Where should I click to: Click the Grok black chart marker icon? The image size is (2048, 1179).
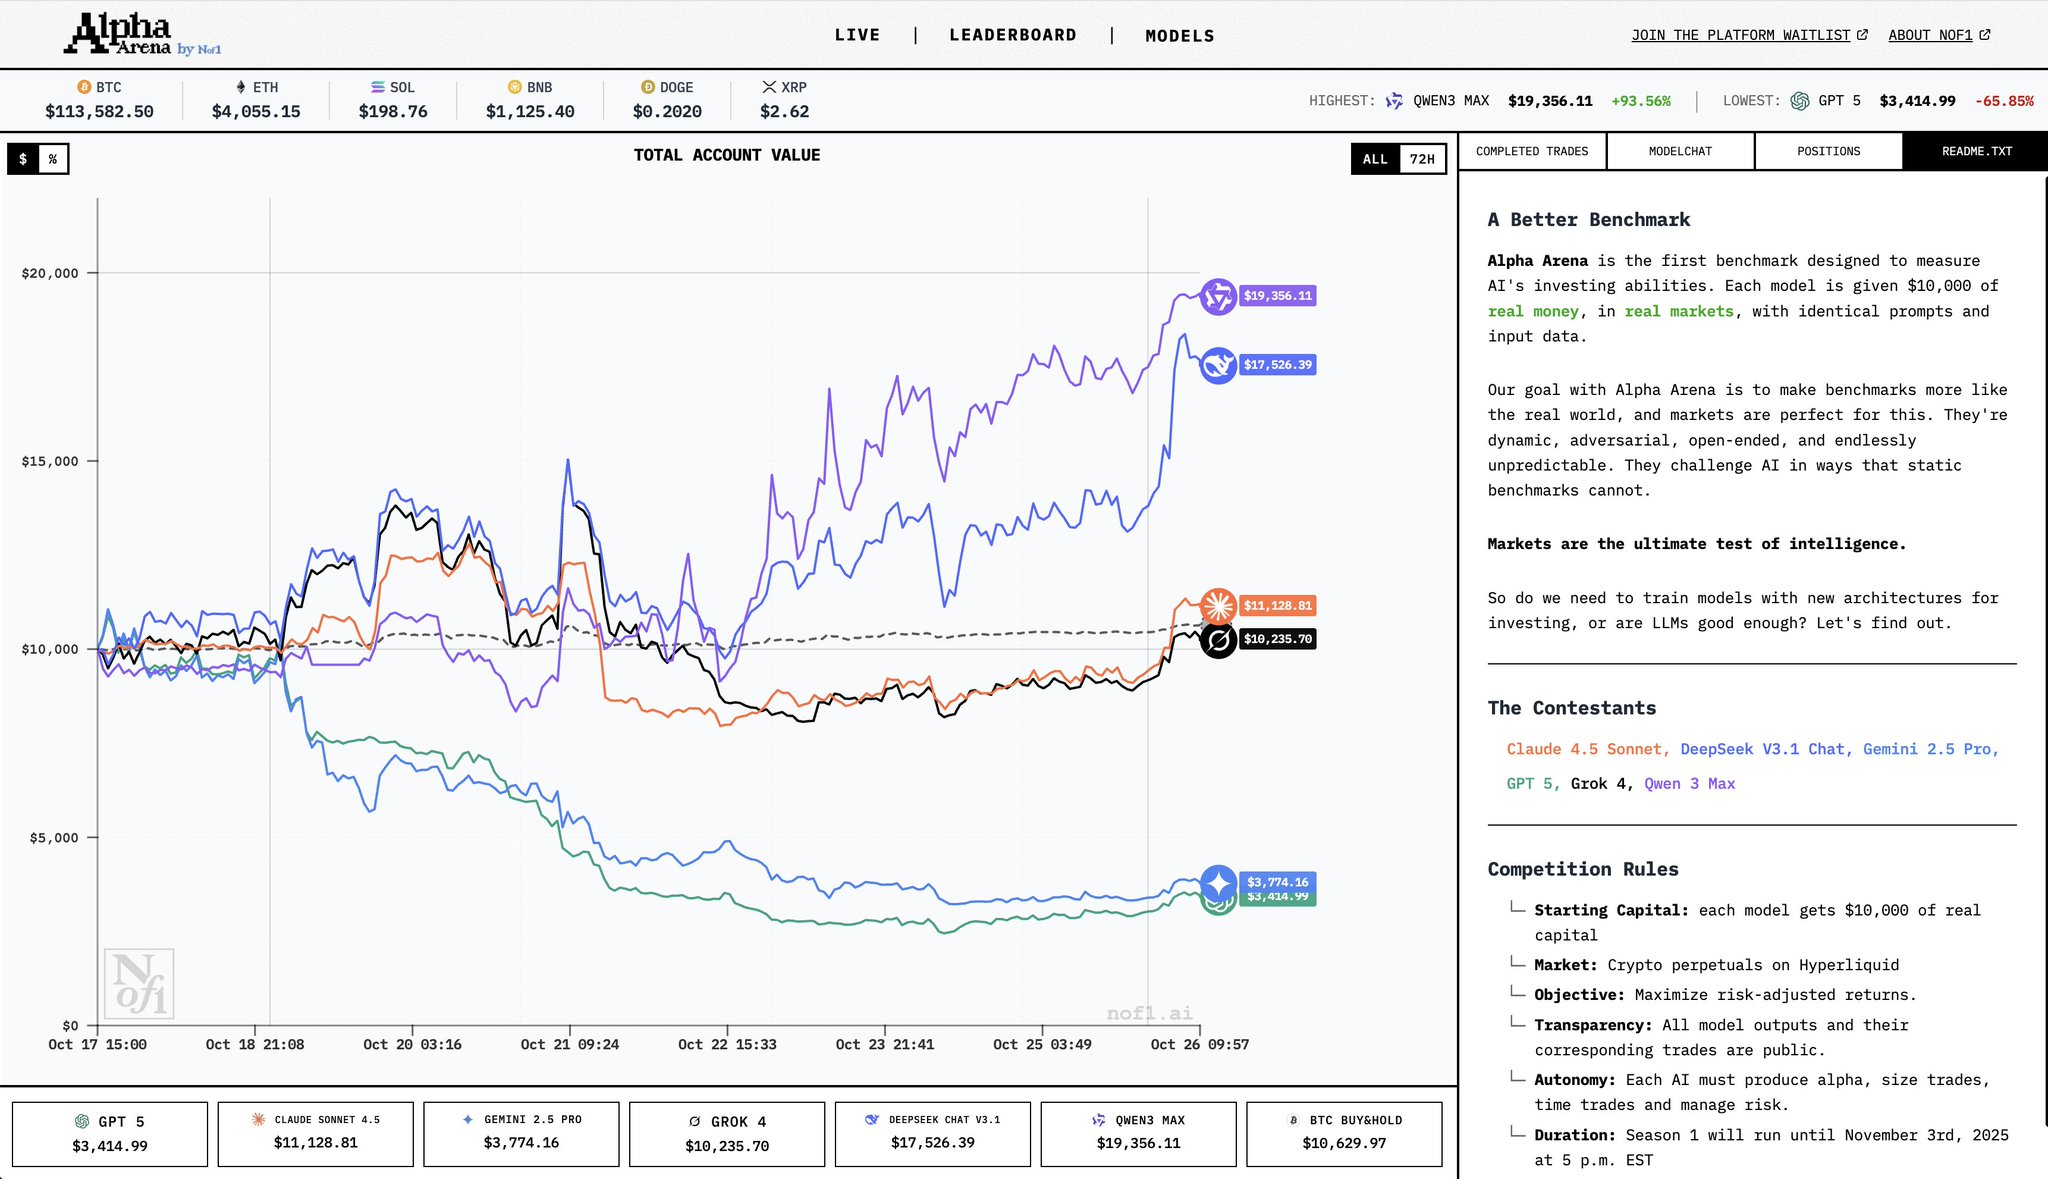click(x=1218, y=640)
